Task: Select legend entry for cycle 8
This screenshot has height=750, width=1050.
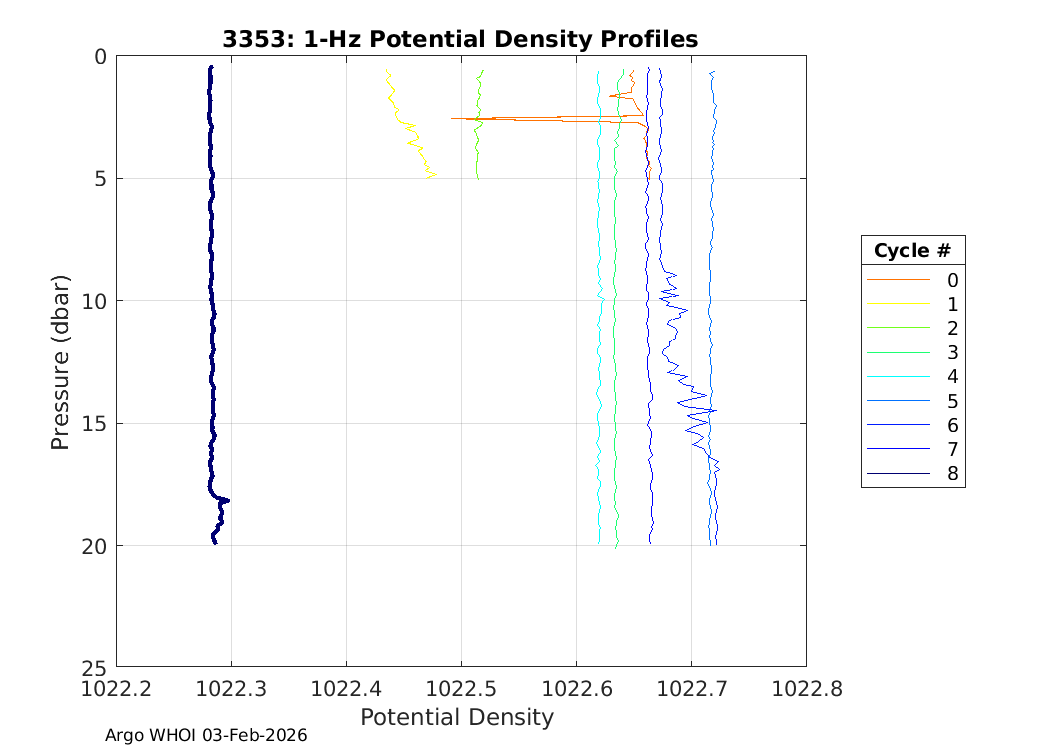Action: tap(951, 474)
